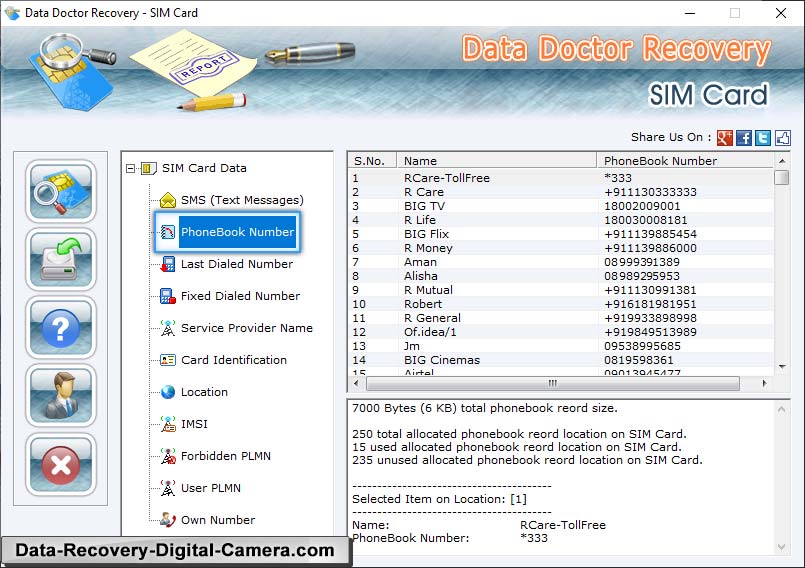Image resolution: width=805 pixels, height=568 pixels.
Task: Share on Twitter icon
Action: tap(763, 138)
